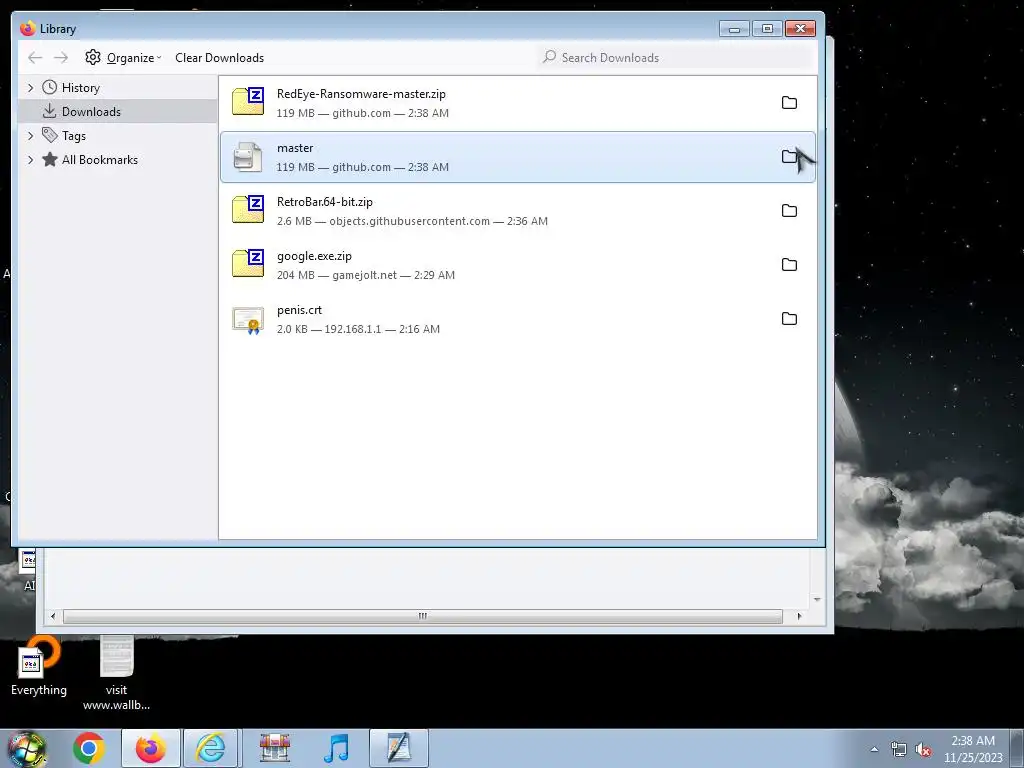Click the All Bookmarks star icon
1024x768 pixels.
[50, 159]
